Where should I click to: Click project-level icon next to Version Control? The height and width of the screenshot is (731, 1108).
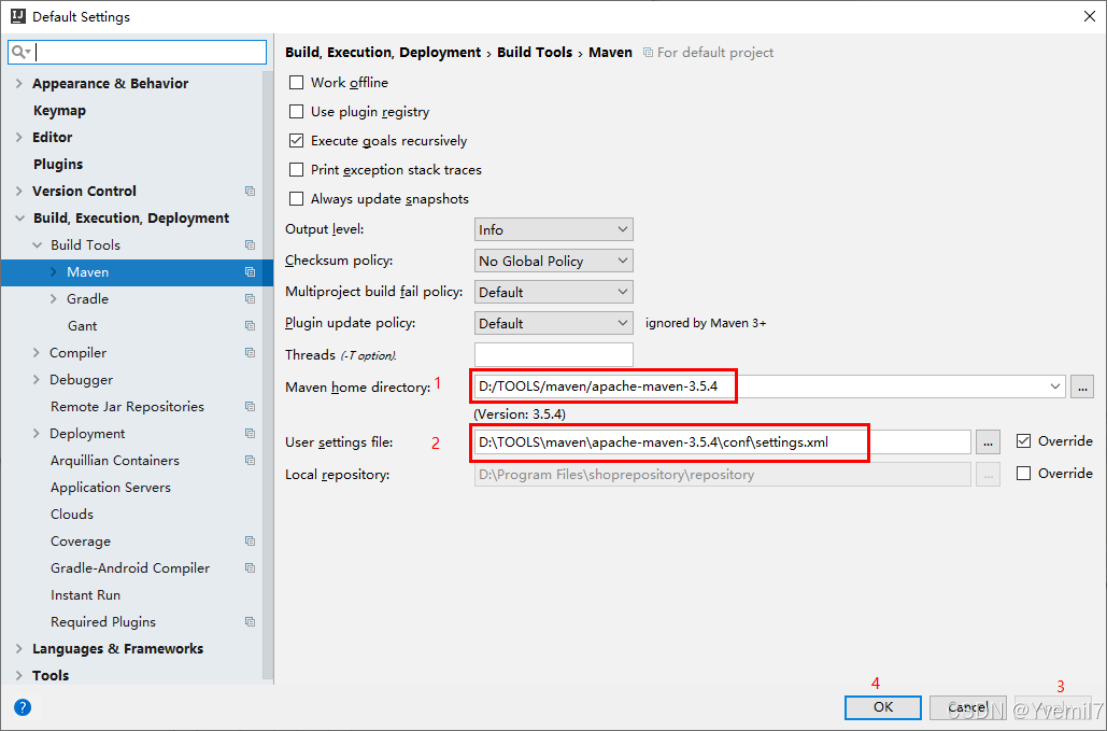(250, 191)
